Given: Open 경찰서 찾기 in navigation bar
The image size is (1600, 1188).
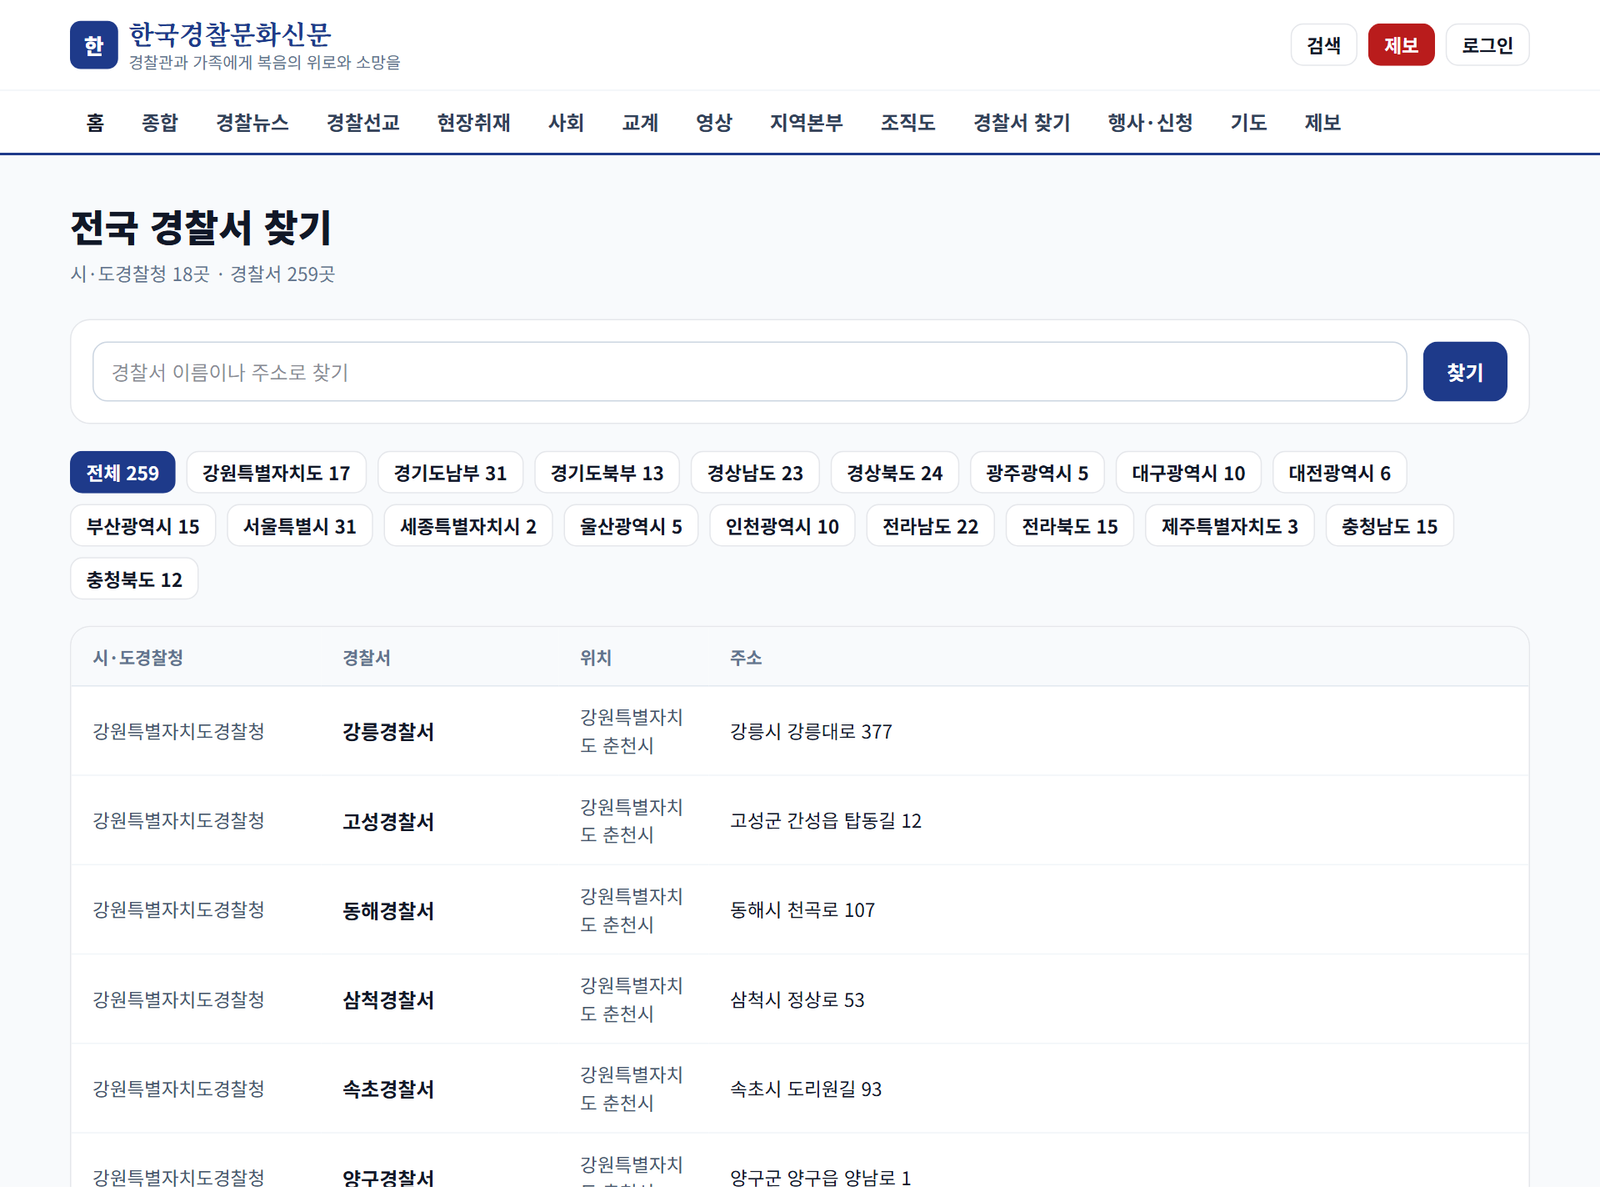Looking at the screenshot, I should pyautogui.click(x=1022, y=122).
